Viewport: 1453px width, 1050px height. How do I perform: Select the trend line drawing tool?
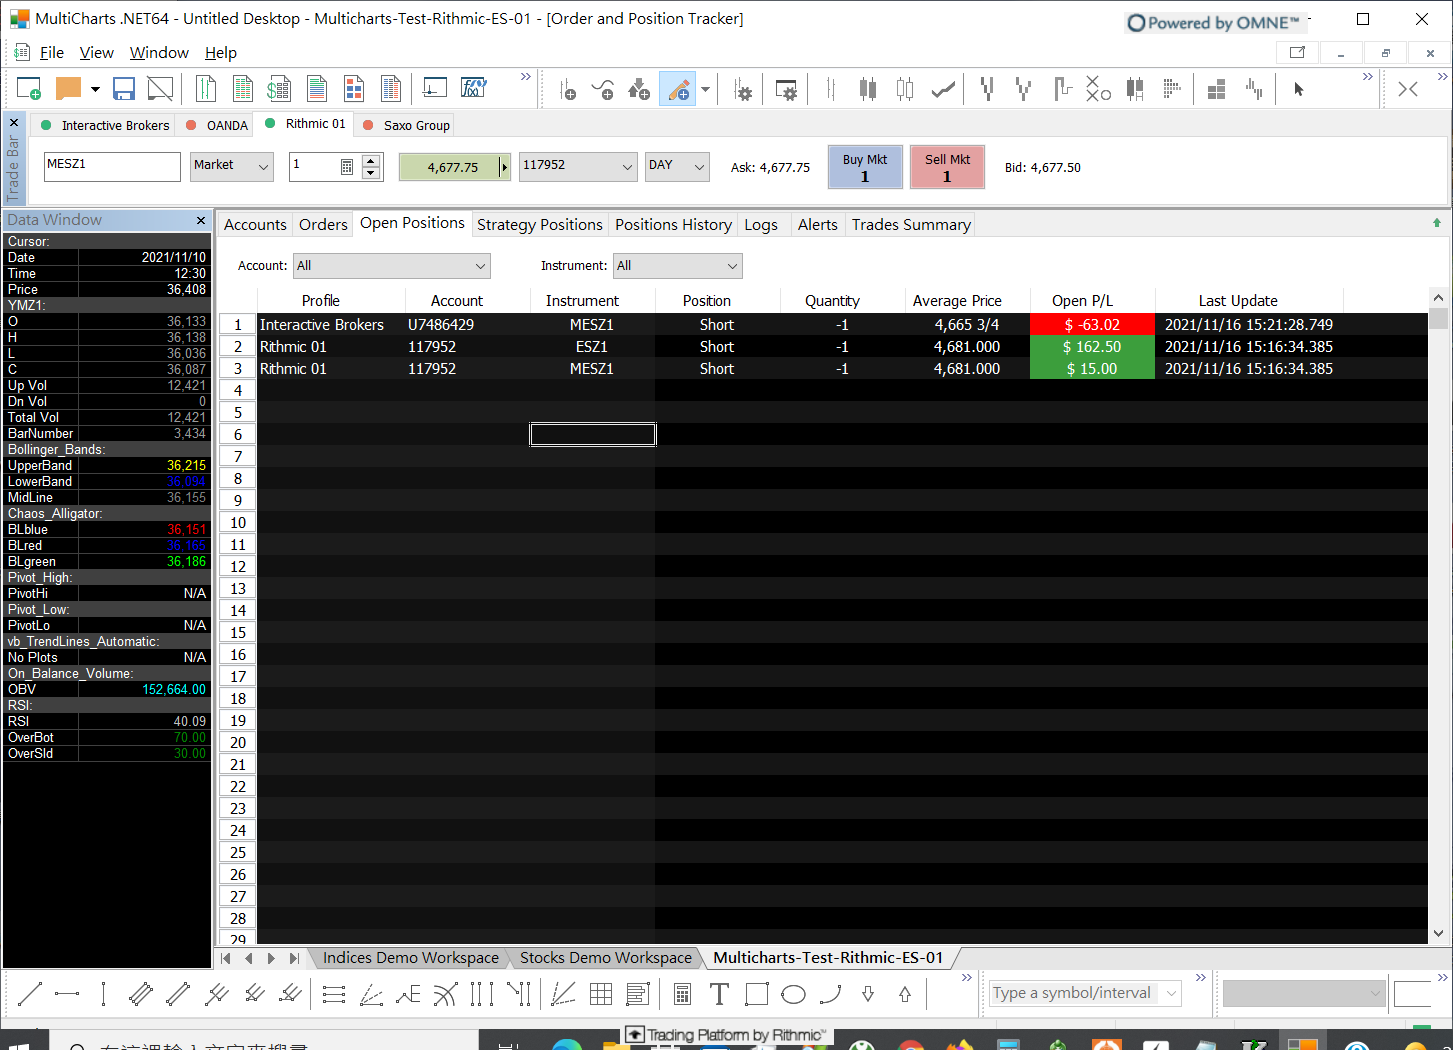pyautogui.click(x=30, y=994)
